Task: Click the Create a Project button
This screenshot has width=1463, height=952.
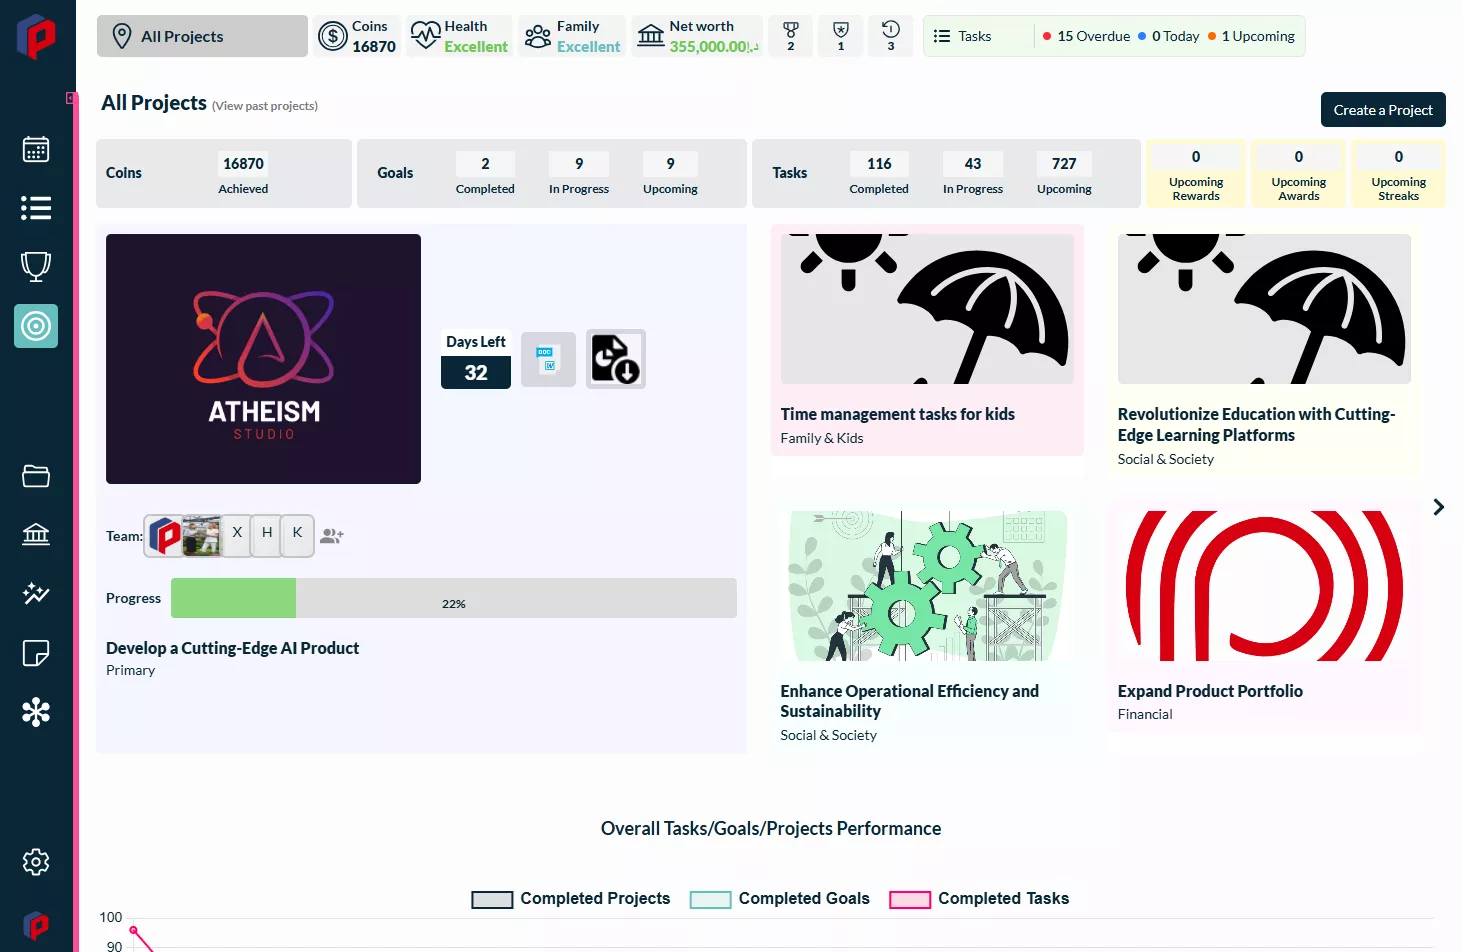Action: pyautogui.click(x=1383, y=110)
